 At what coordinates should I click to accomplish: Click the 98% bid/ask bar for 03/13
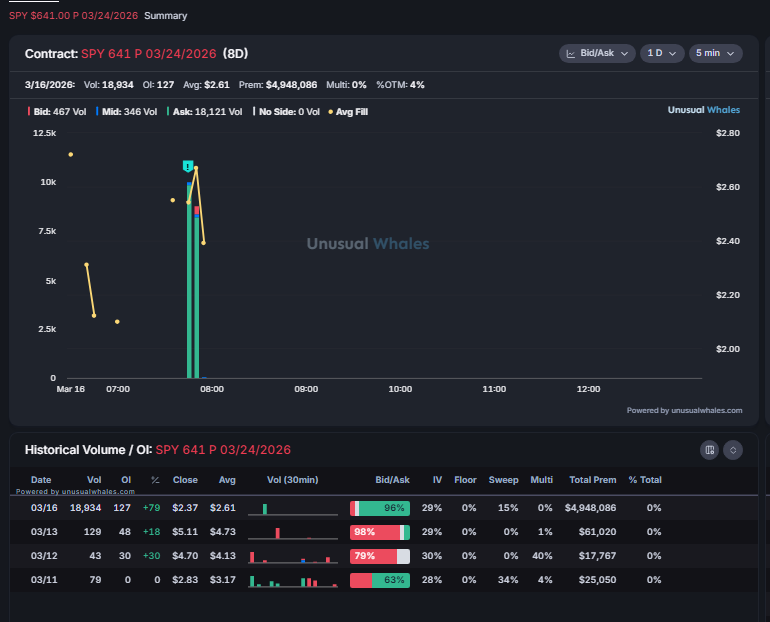(380, 532)
